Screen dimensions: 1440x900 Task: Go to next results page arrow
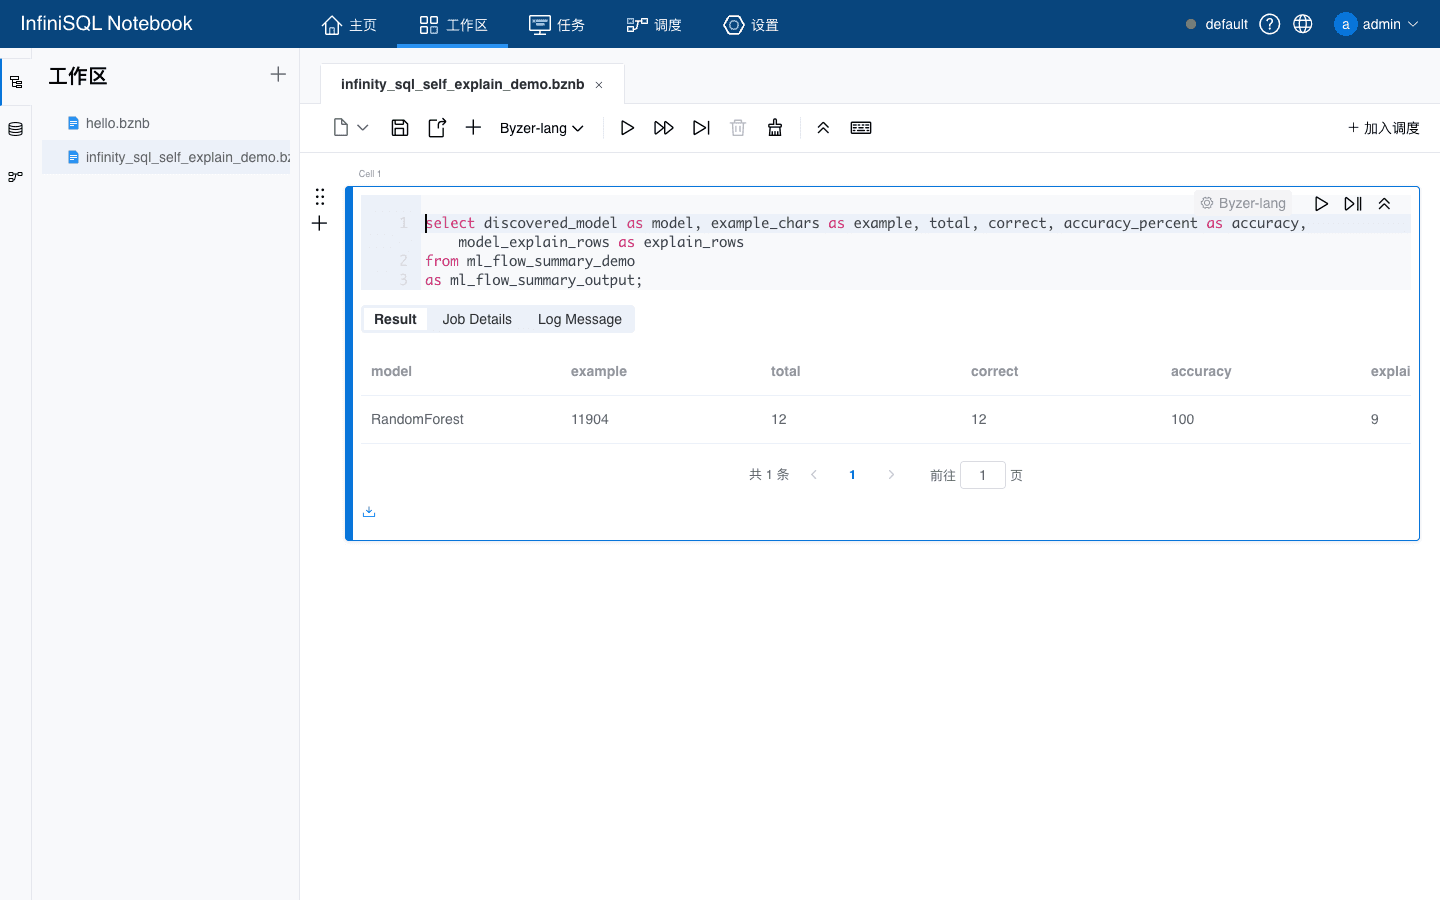click(891, 475)
